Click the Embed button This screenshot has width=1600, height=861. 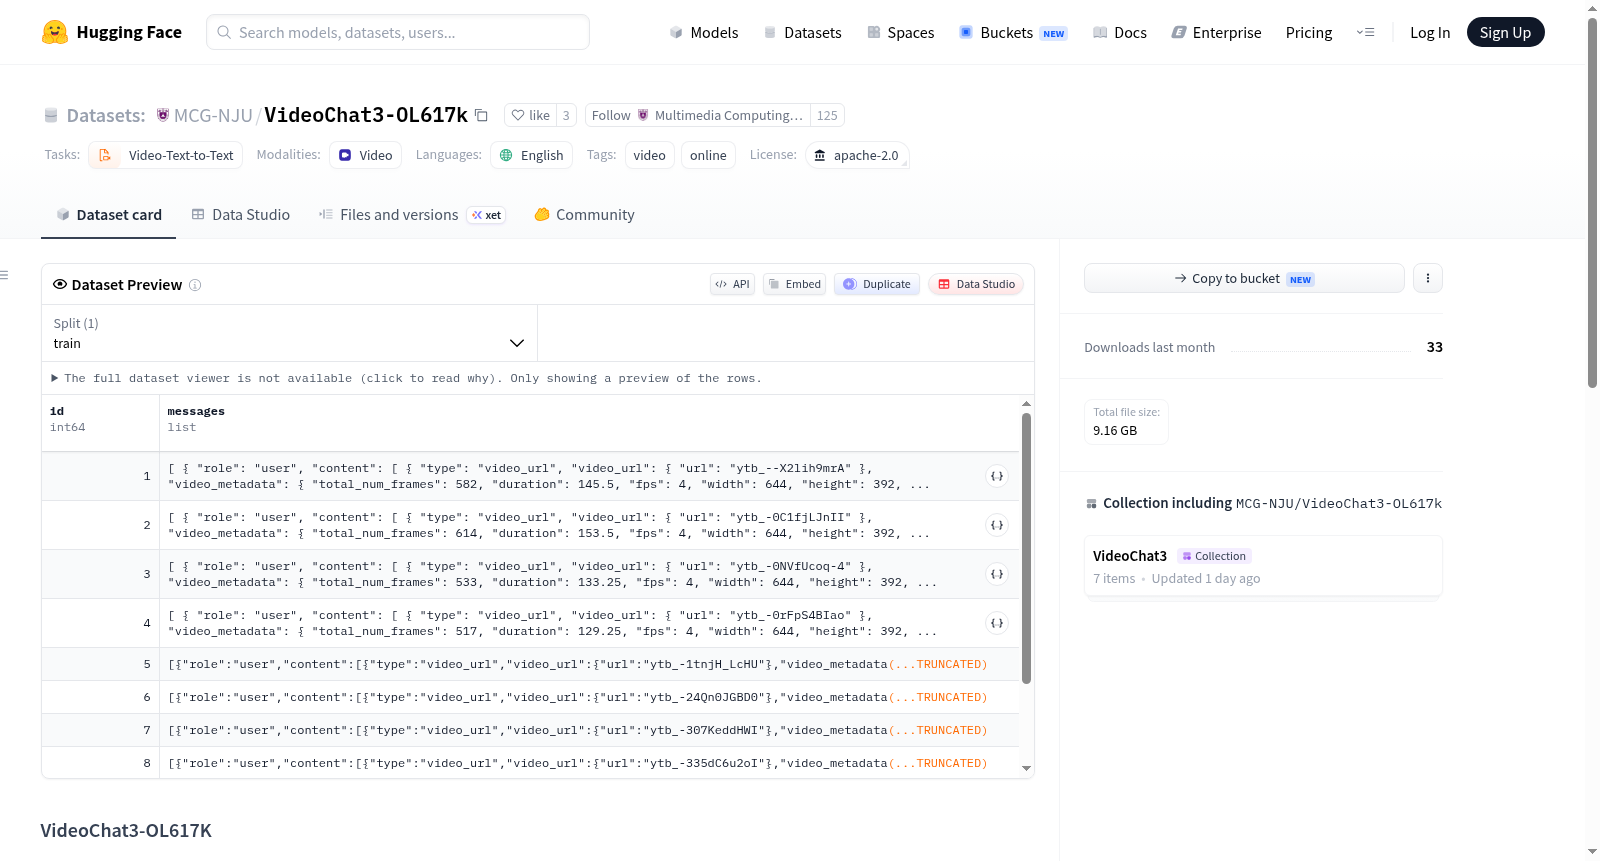tap(795, 284)
